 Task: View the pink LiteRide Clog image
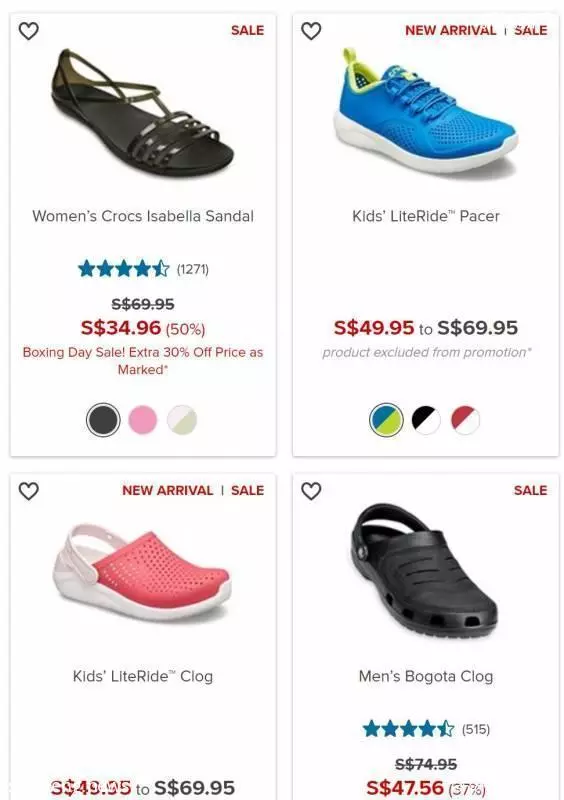pyautogui.click(x=142, y=572)
